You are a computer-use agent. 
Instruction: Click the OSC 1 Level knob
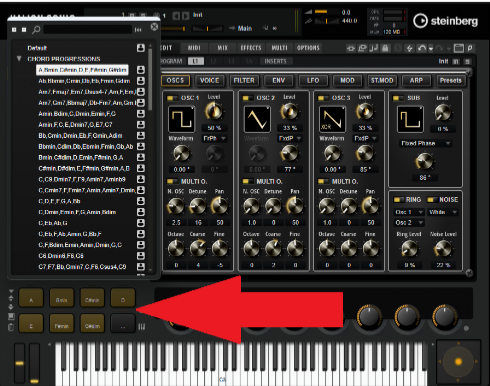pyautogui.click(x=214, y=112)
